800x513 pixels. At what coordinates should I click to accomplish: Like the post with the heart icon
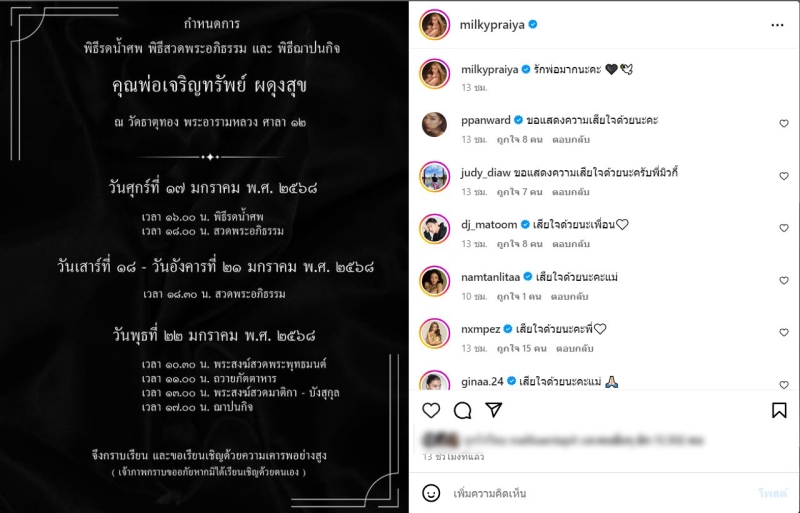[x=431, y=410]
